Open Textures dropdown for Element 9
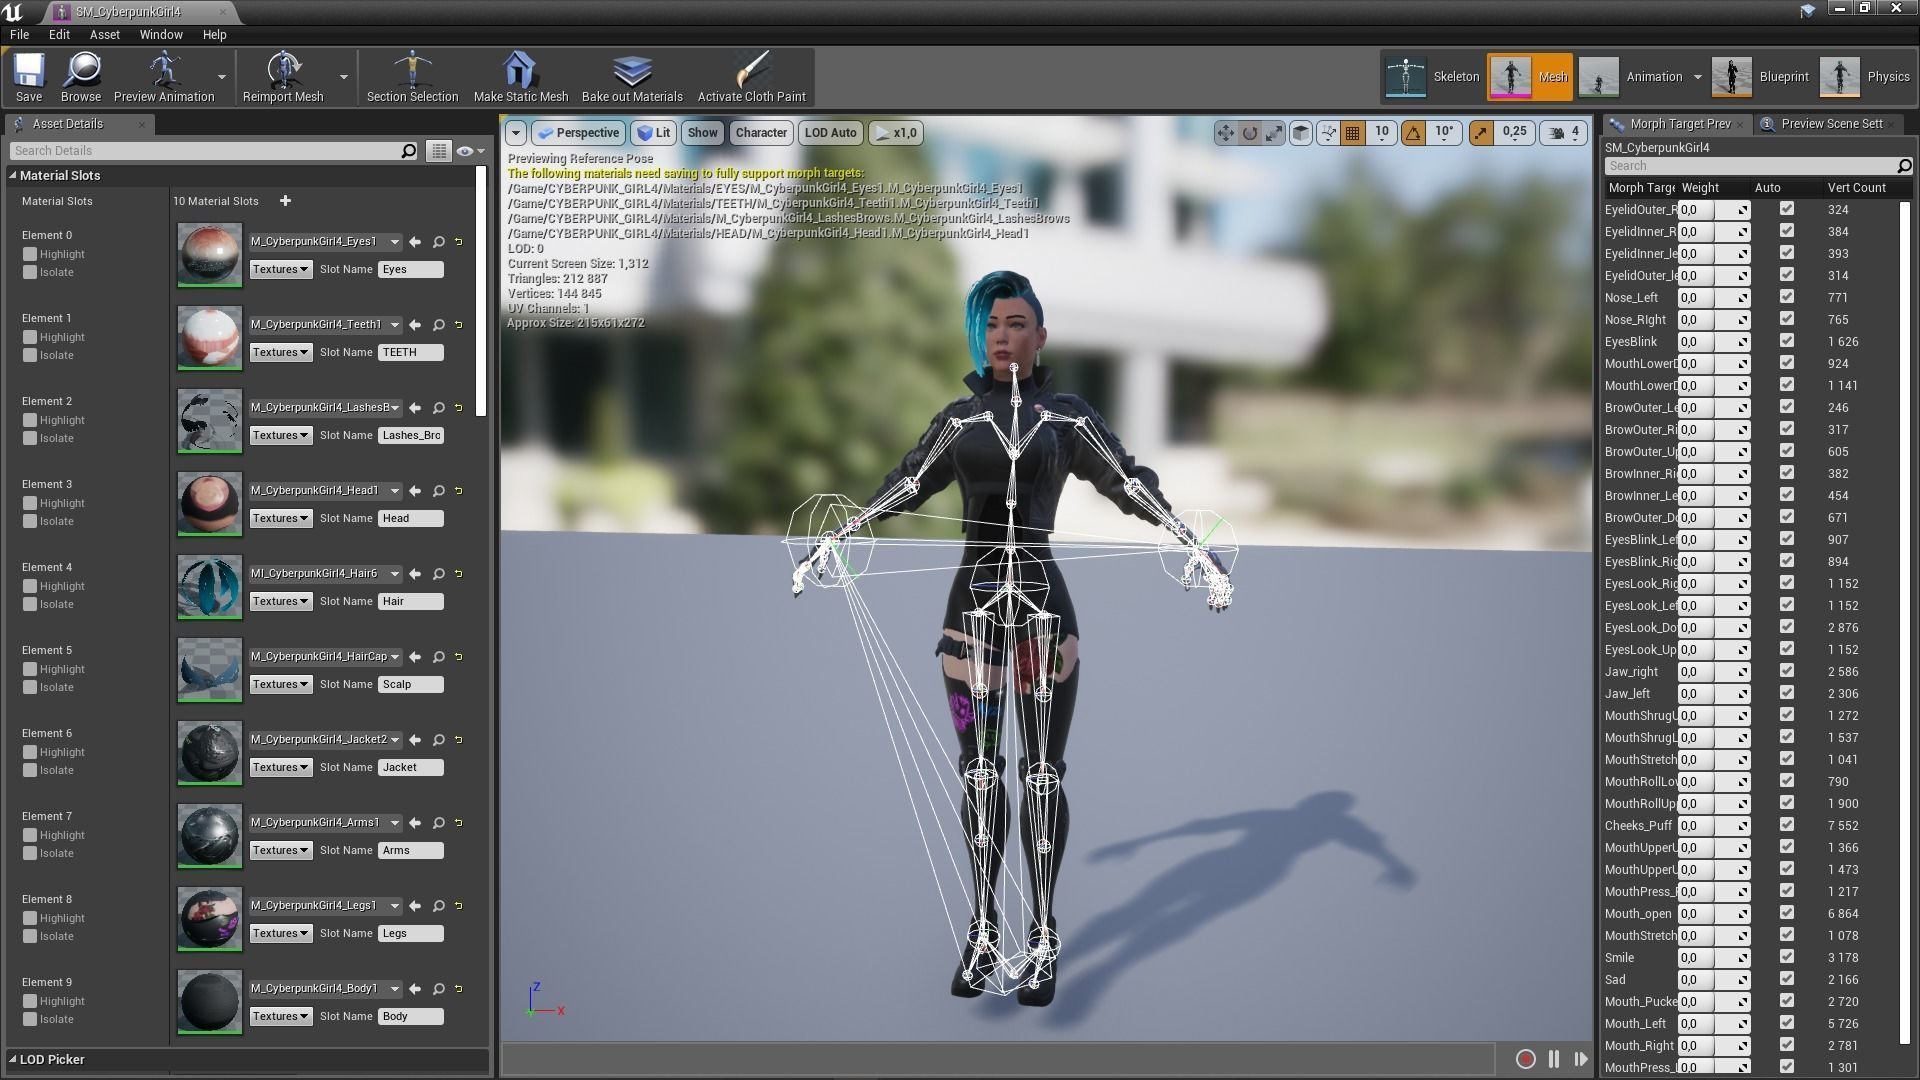The width and height of the screenshot is (1920, 1080). [280, 1016]
